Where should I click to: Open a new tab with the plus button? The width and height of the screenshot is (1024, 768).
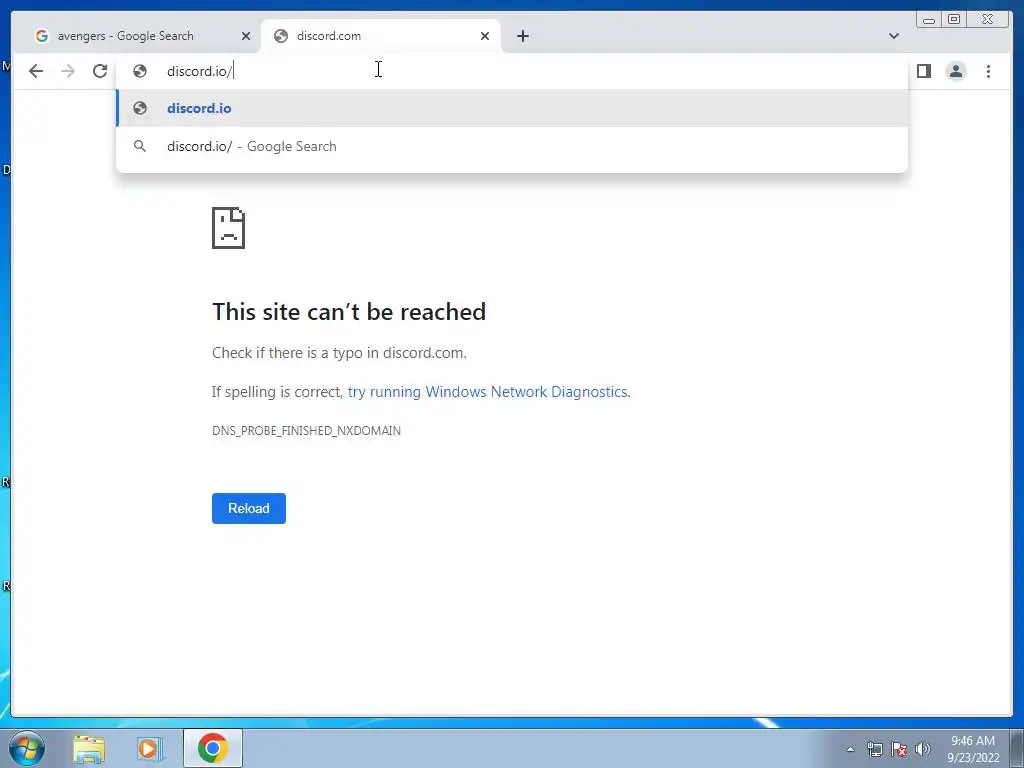[522, 36]
